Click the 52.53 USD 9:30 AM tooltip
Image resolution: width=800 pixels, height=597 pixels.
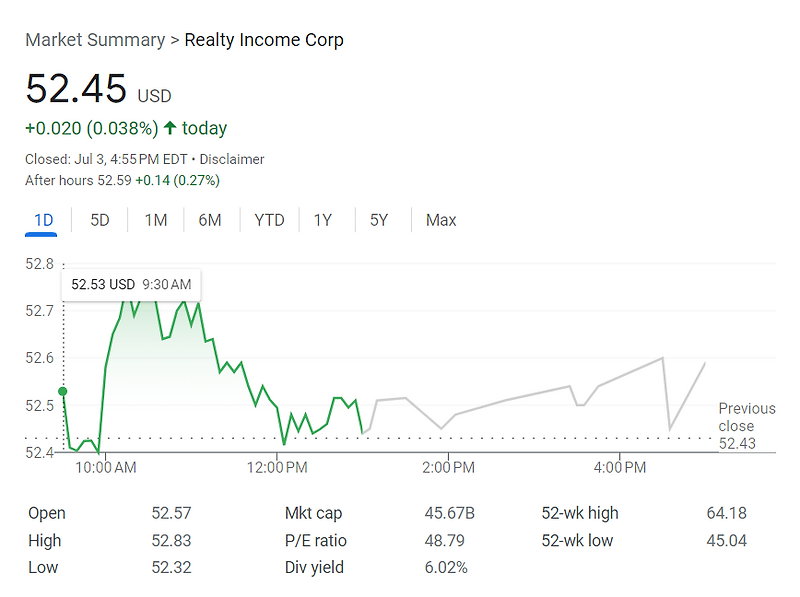pyautogui.click(x=131, y=284)
